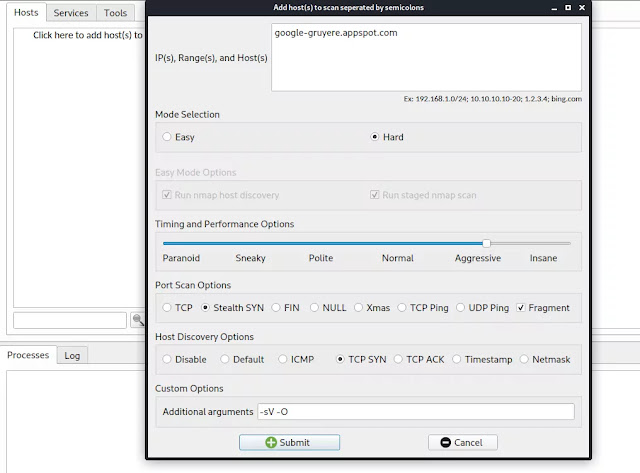
Task: Select Disable host discovery option
Action: click(167, 359)
